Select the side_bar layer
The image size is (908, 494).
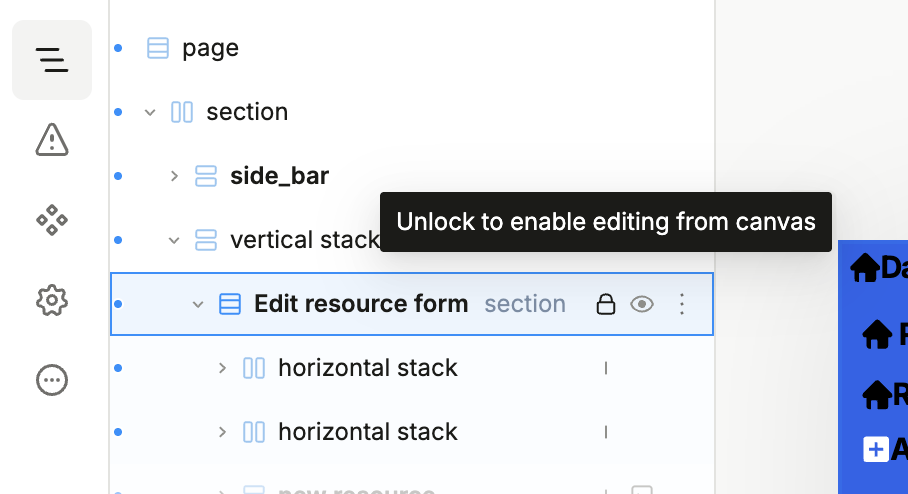(x=280, y=176)
